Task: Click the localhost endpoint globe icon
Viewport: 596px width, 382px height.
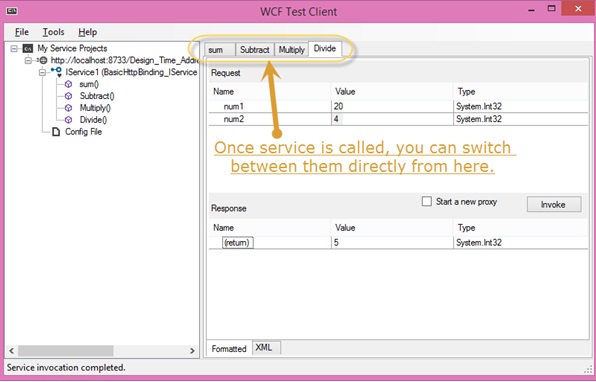Action: [43, 60]
